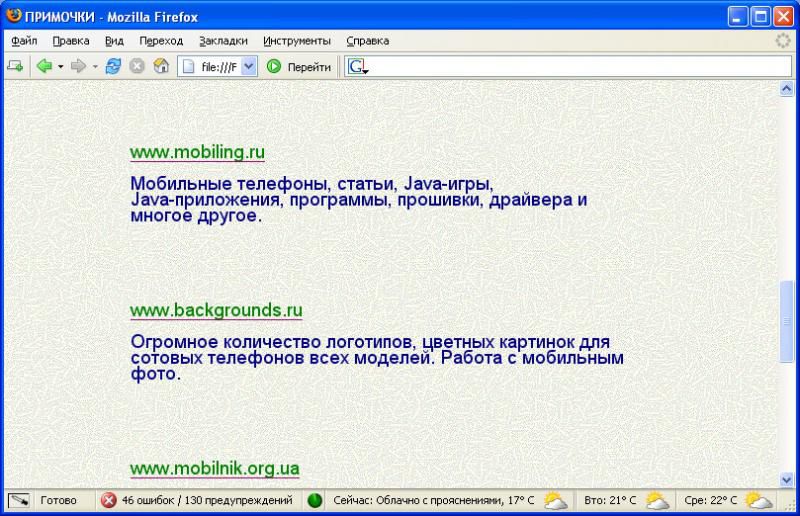Open the Back button history dropdown arrow

[60, 67]
